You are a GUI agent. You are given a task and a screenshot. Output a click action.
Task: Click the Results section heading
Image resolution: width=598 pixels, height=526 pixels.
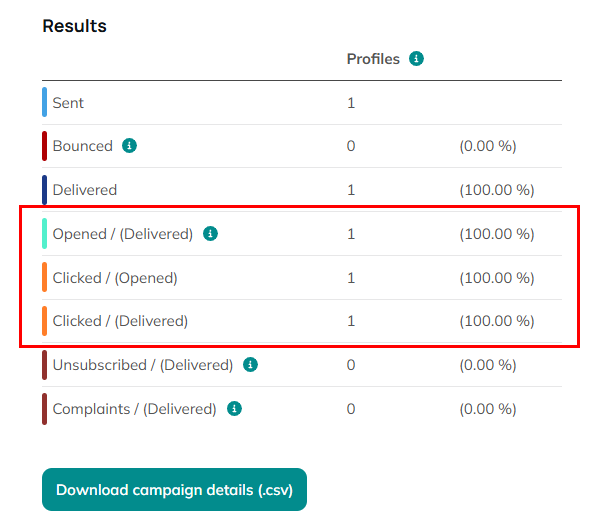tap(75, 26)
